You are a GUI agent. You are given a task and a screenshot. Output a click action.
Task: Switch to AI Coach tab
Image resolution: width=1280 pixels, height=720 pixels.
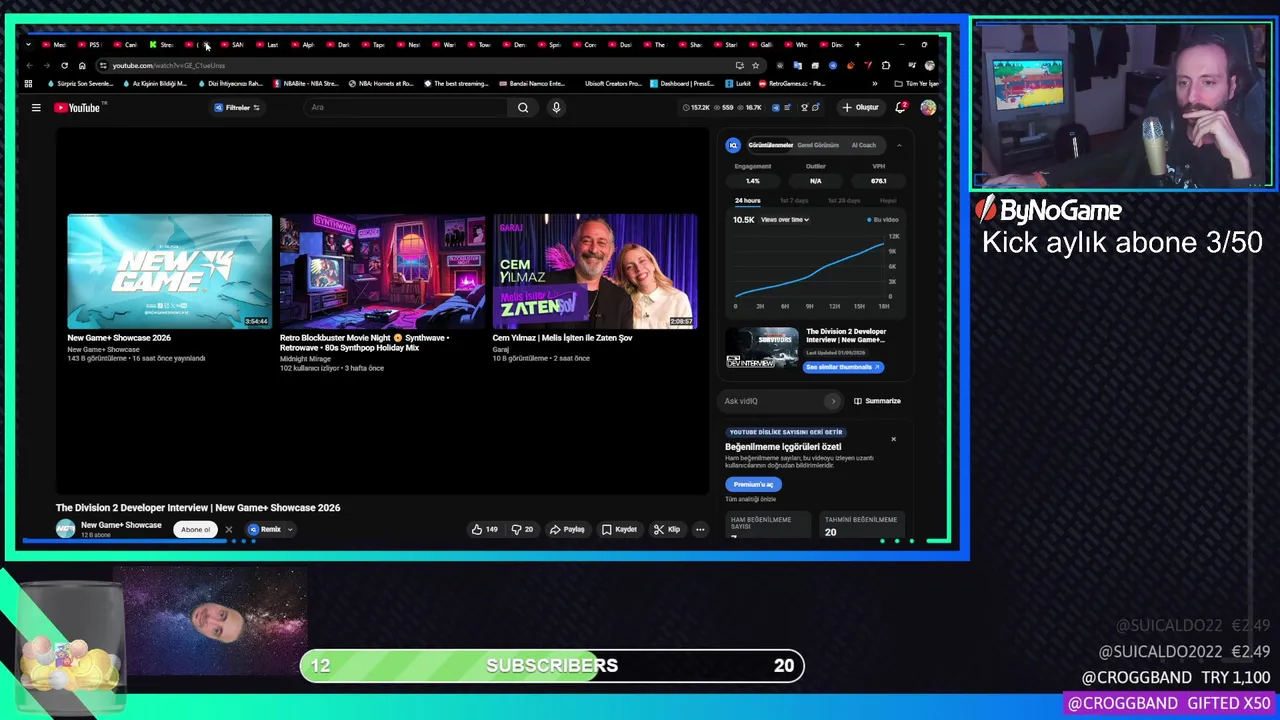(863, 145)
